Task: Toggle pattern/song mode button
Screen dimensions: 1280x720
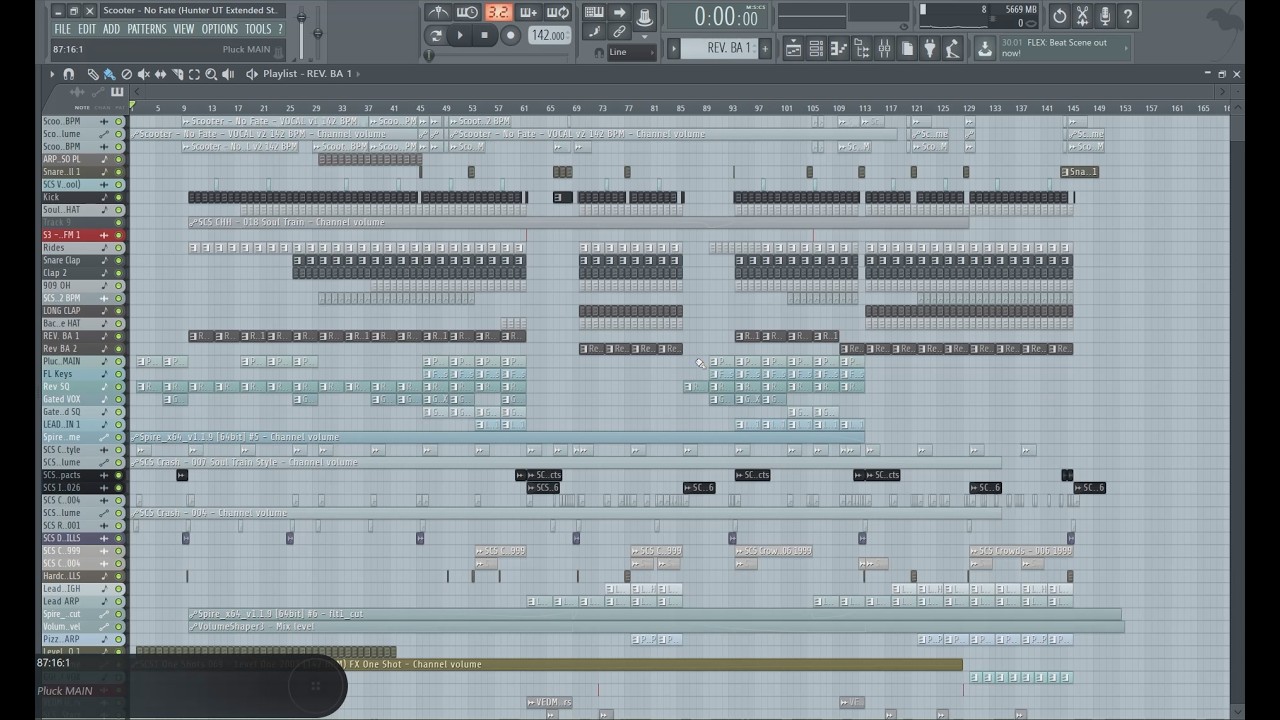Action: tap(436, 35)
